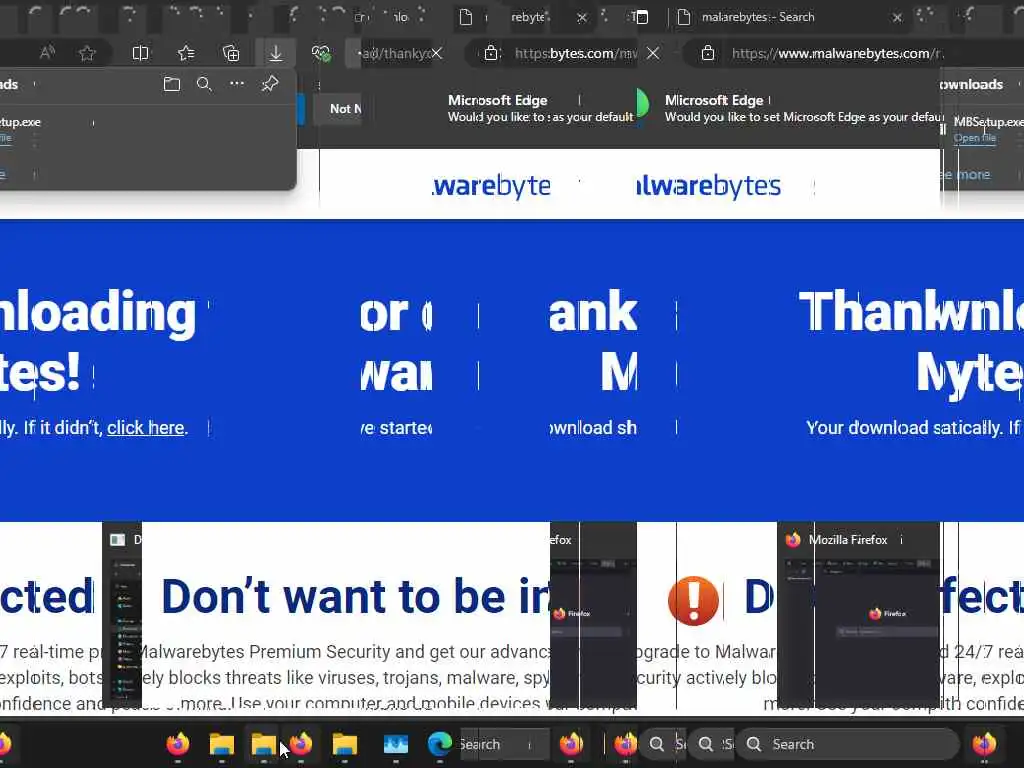1024x768 pixels.
Task: Click 'Your download' subtitle text in banner
Action: coord(867,428)
